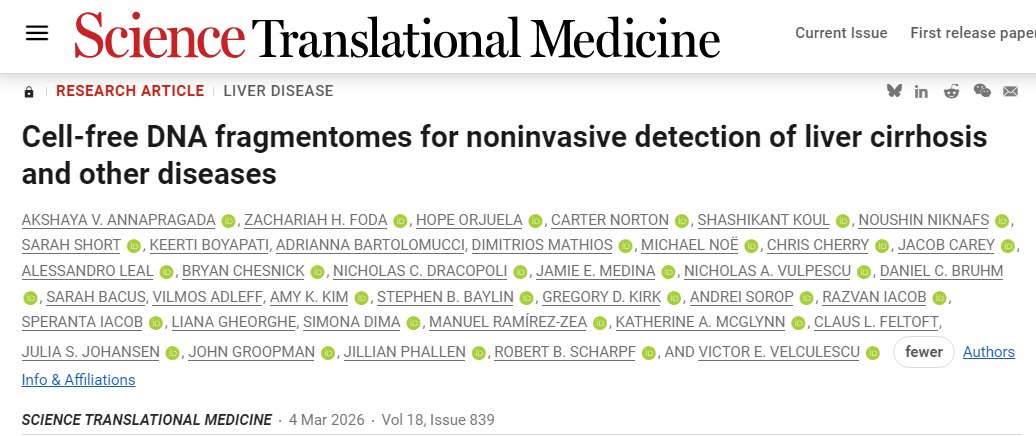Share article on Bluesky
This screenshot has height=436, width=1036.
point(894,91)
